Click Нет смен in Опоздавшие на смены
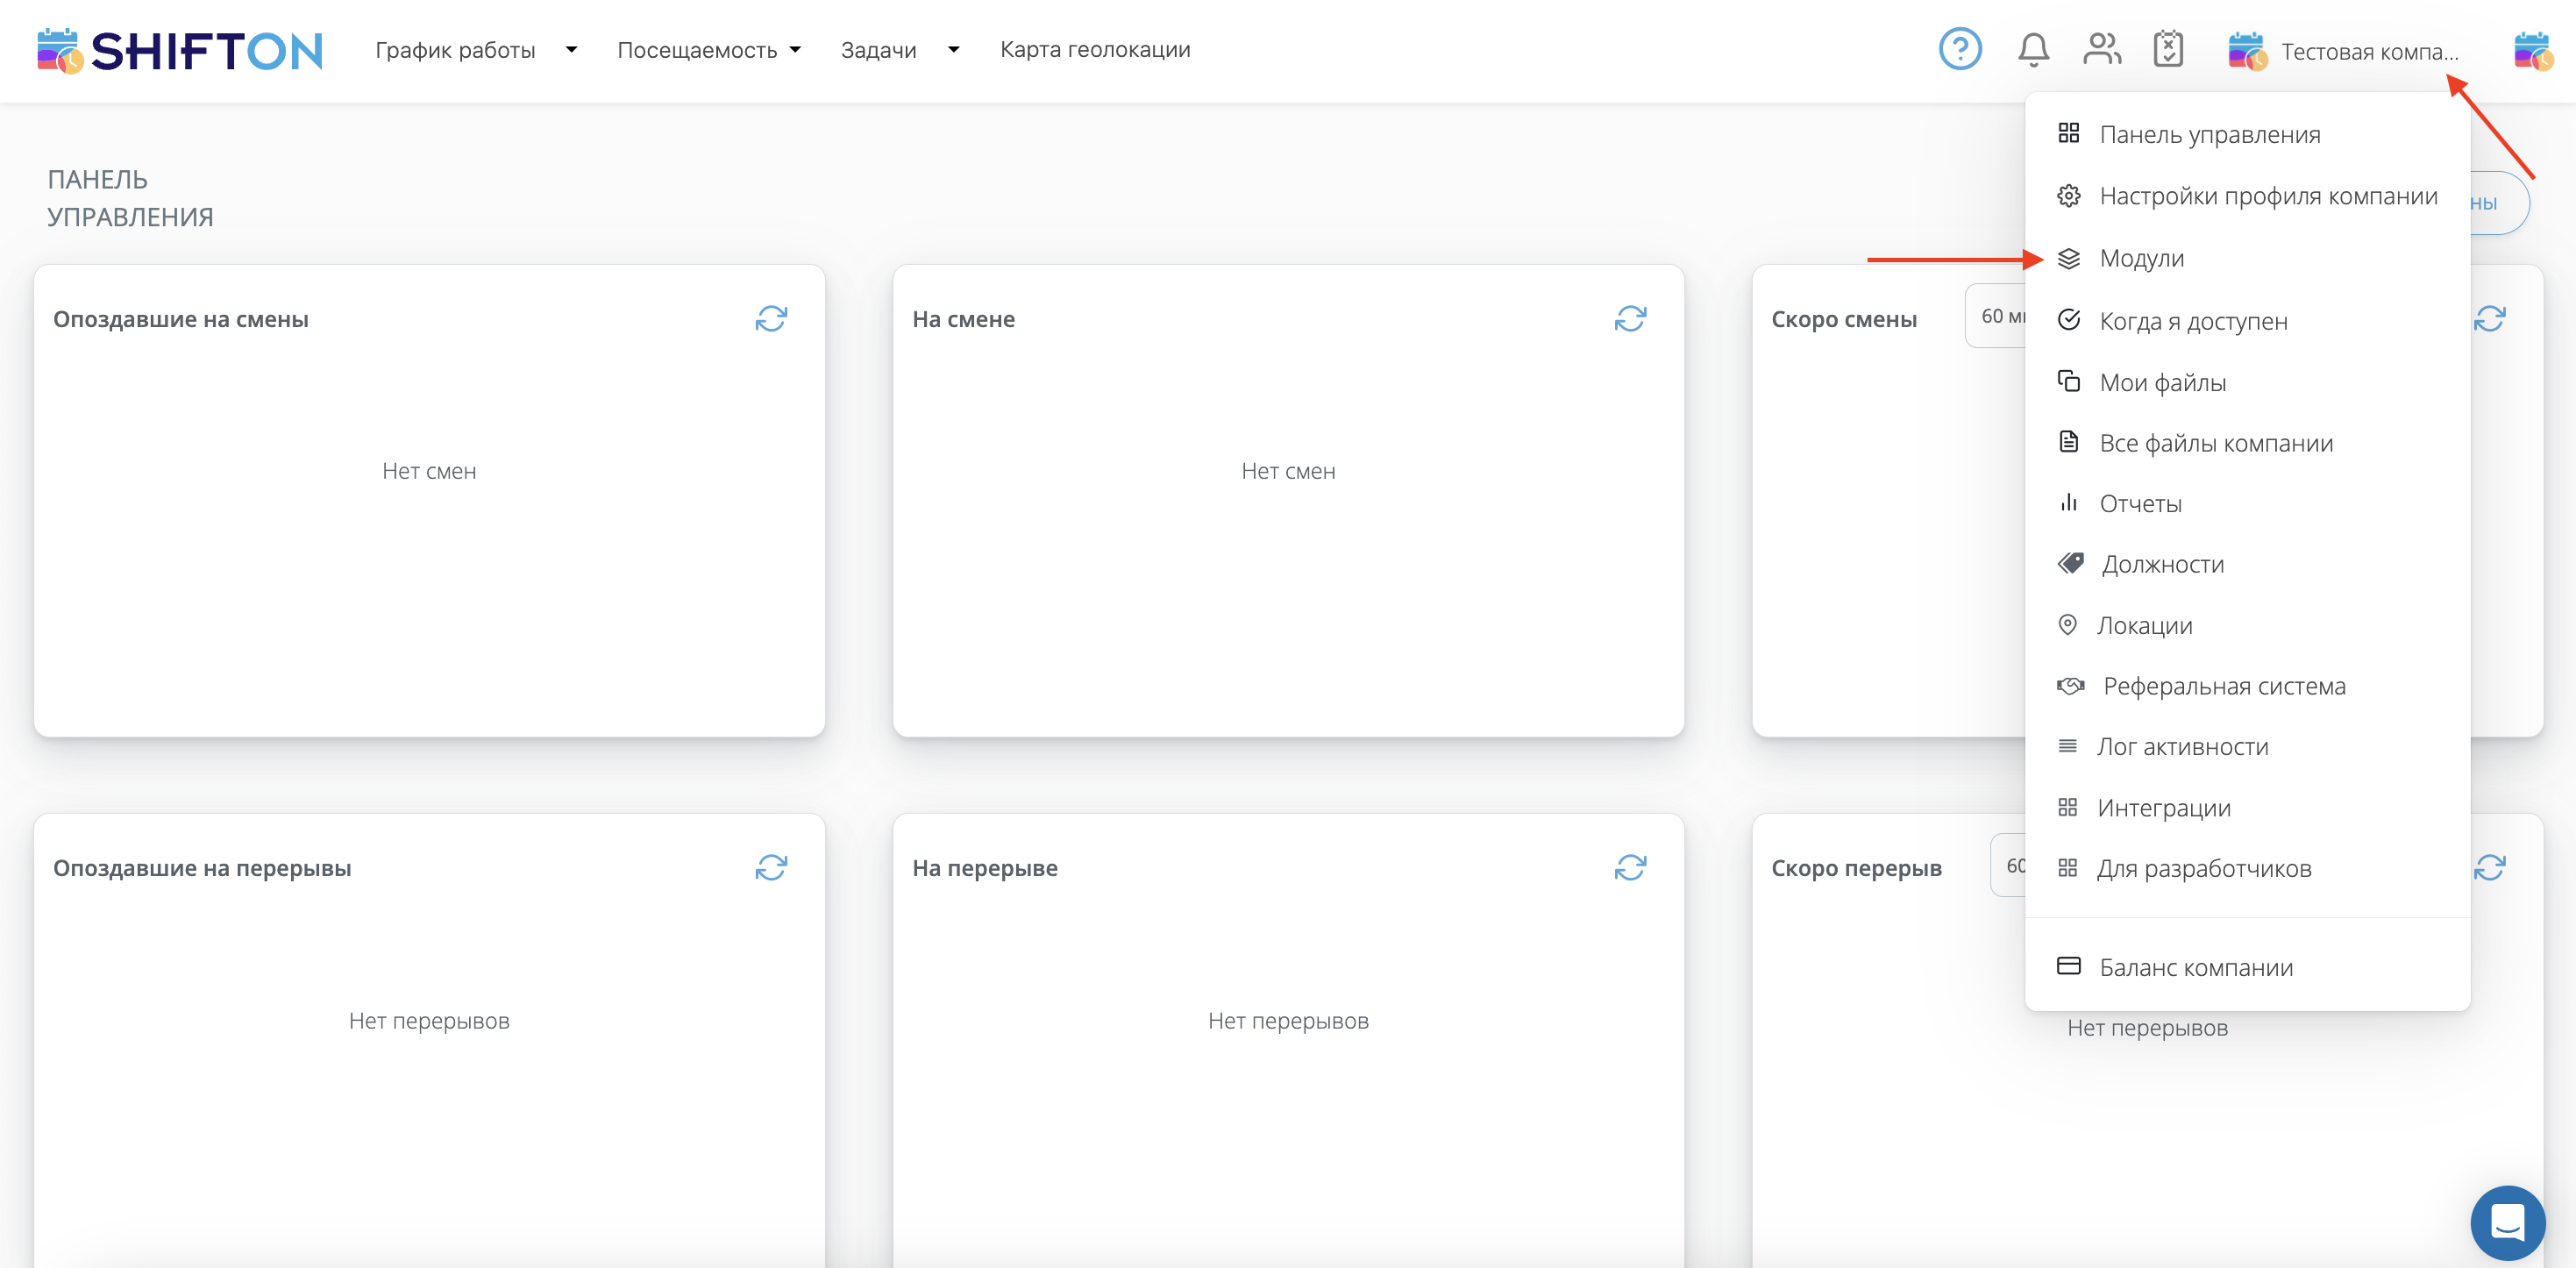Viewport: 2576px width, 1268px height. (x=429, y=471)
